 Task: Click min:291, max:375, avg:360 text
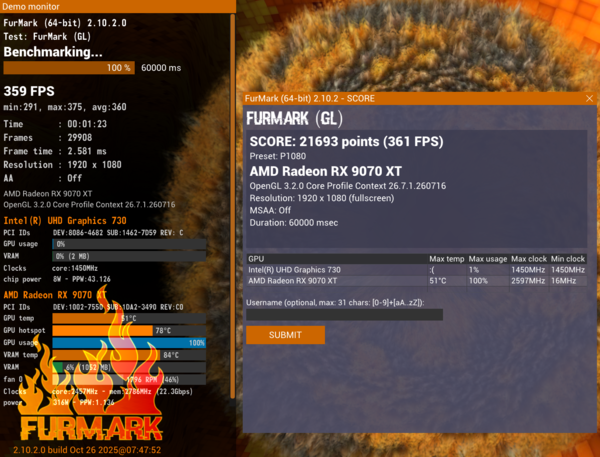point(65,107)
